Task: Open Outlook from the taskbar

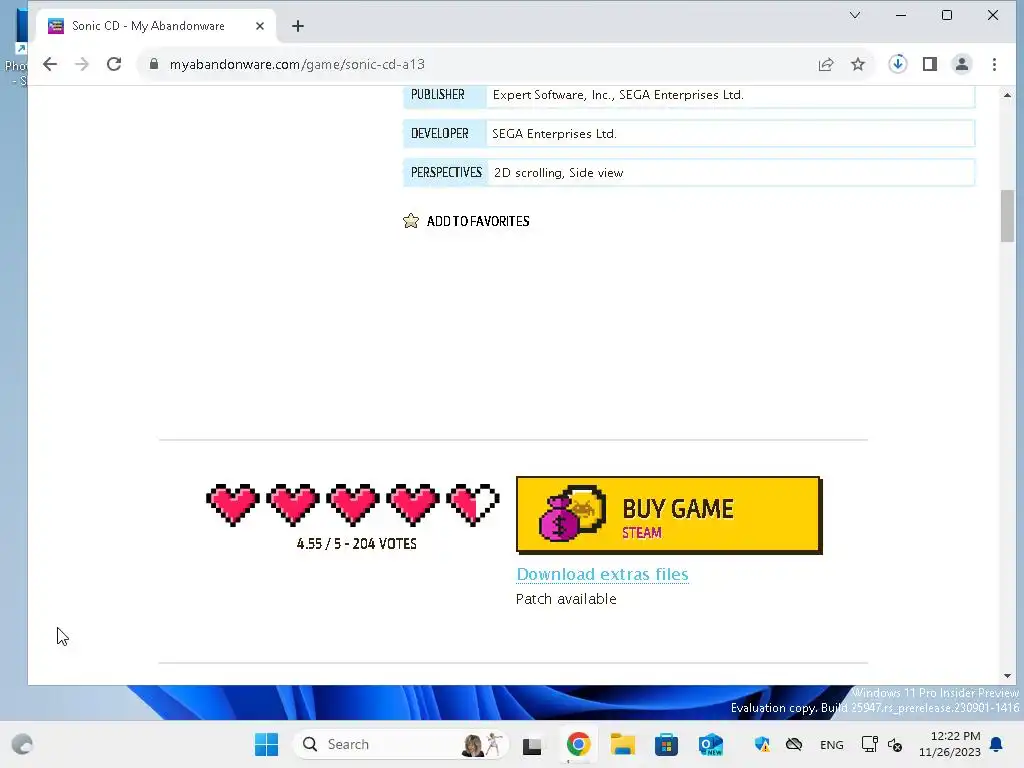Action: click(711, 744)
